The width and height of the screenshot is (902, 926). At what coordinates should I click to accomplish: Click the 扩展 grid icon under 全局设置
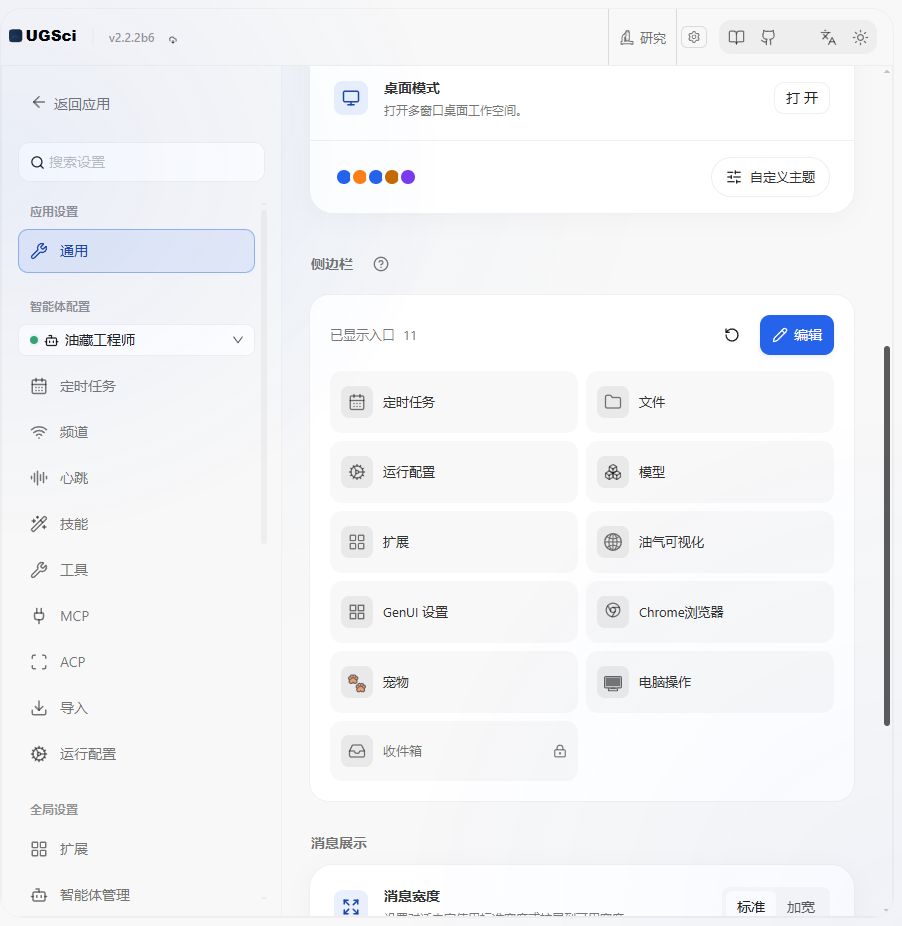[39, 849]
